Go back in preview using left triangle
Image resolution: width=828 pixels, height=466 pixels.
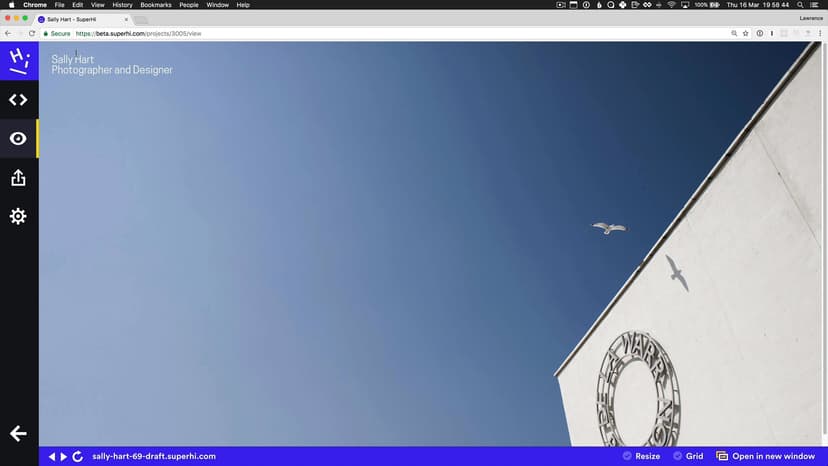tap(52, 456)
